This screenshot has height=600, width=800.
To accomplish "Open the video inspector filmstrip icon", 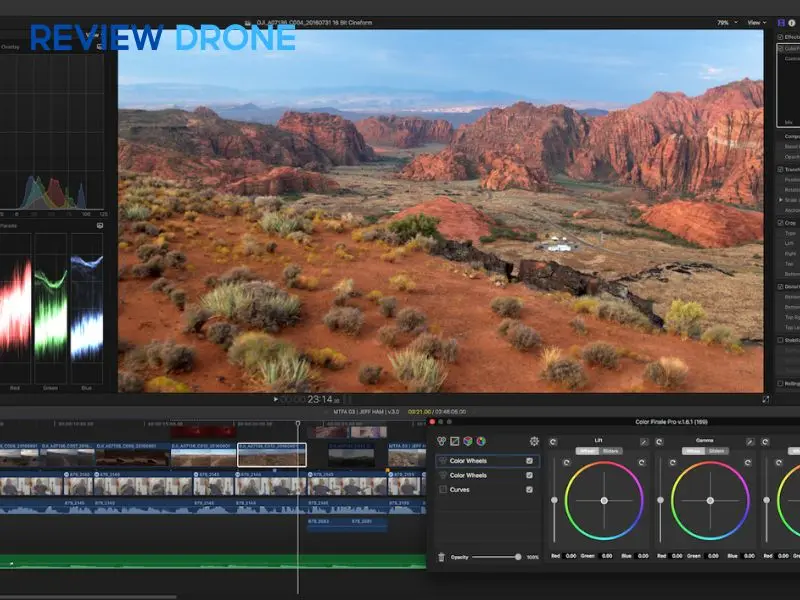I will pyautogui.click(x=781, y=23).
